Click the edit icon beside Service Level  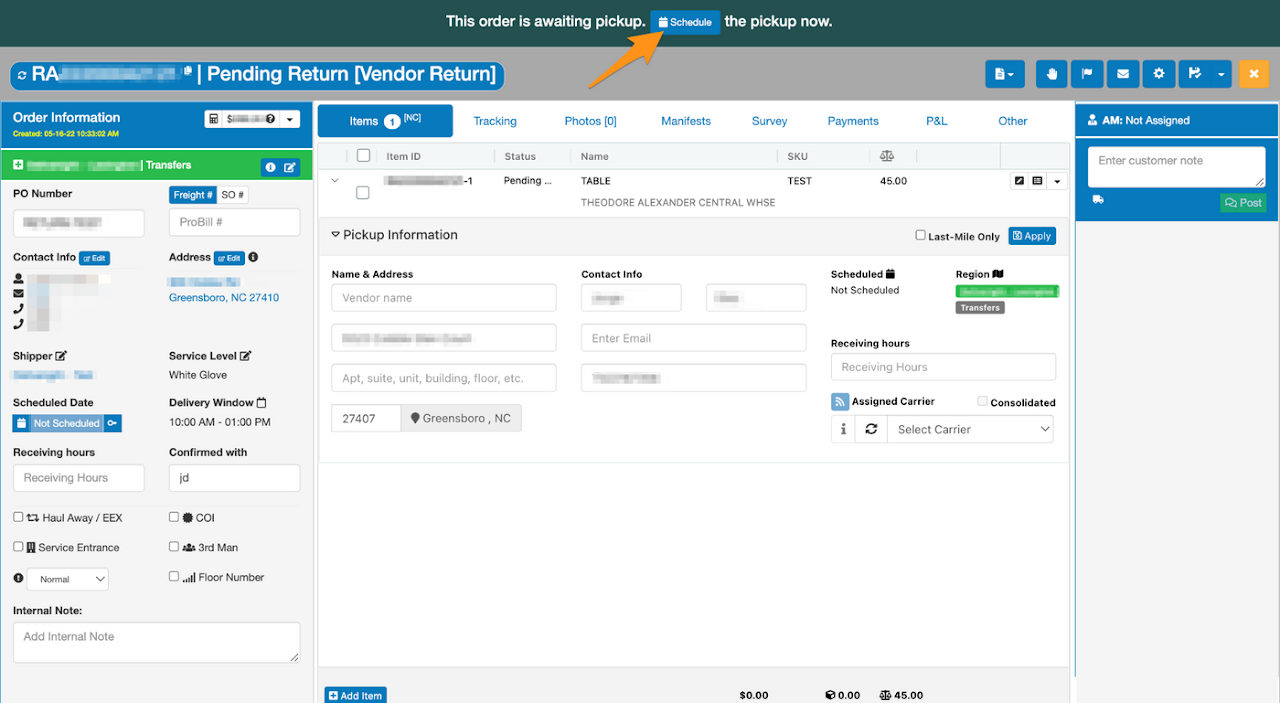click(x=246, y=356)
